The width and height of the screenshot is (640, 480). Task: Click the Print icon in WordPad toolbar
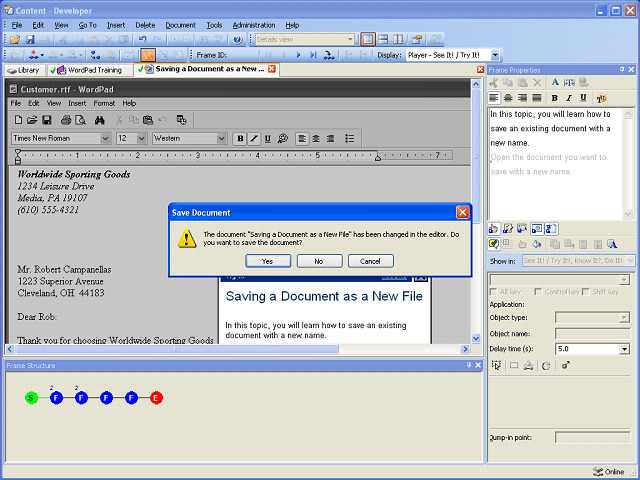(x=66, y=120)
